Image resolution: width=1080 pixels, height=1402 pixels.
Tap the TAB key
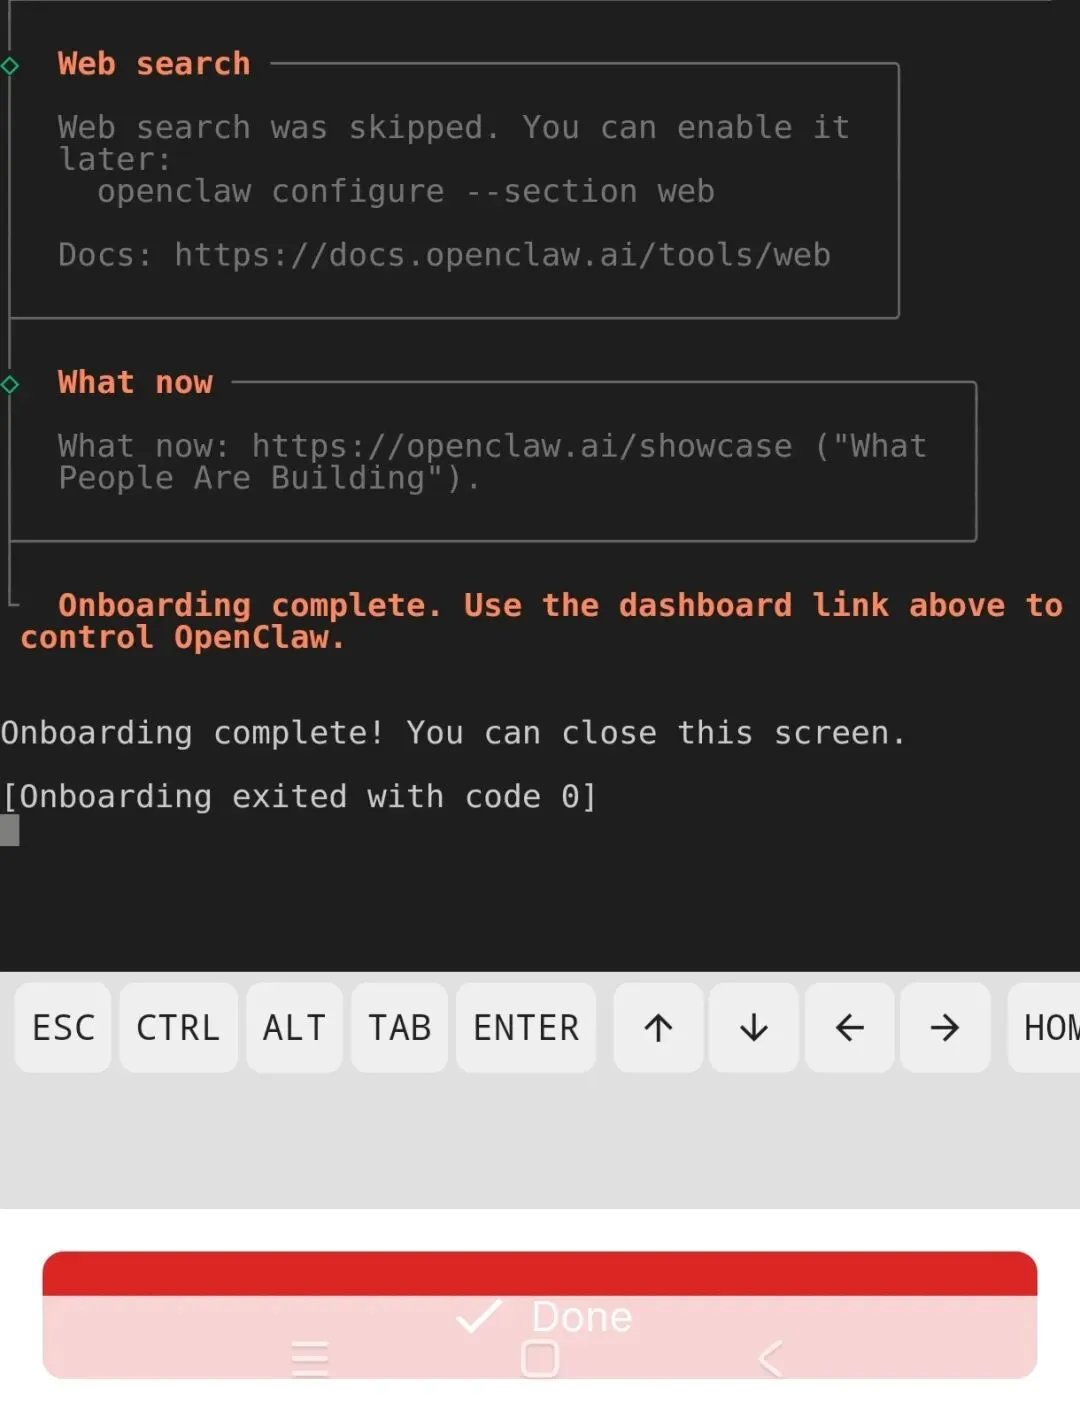(399, 1027)
